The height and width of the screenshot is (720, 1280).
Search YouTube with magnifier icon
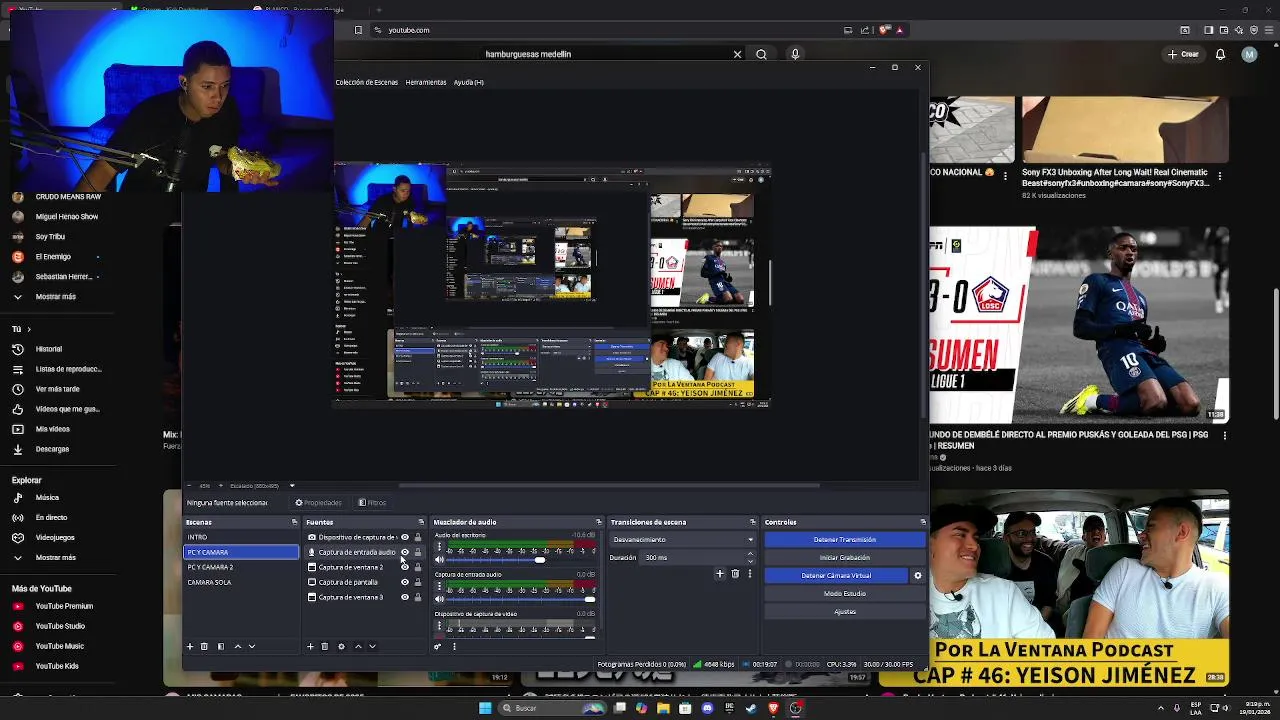761,54
